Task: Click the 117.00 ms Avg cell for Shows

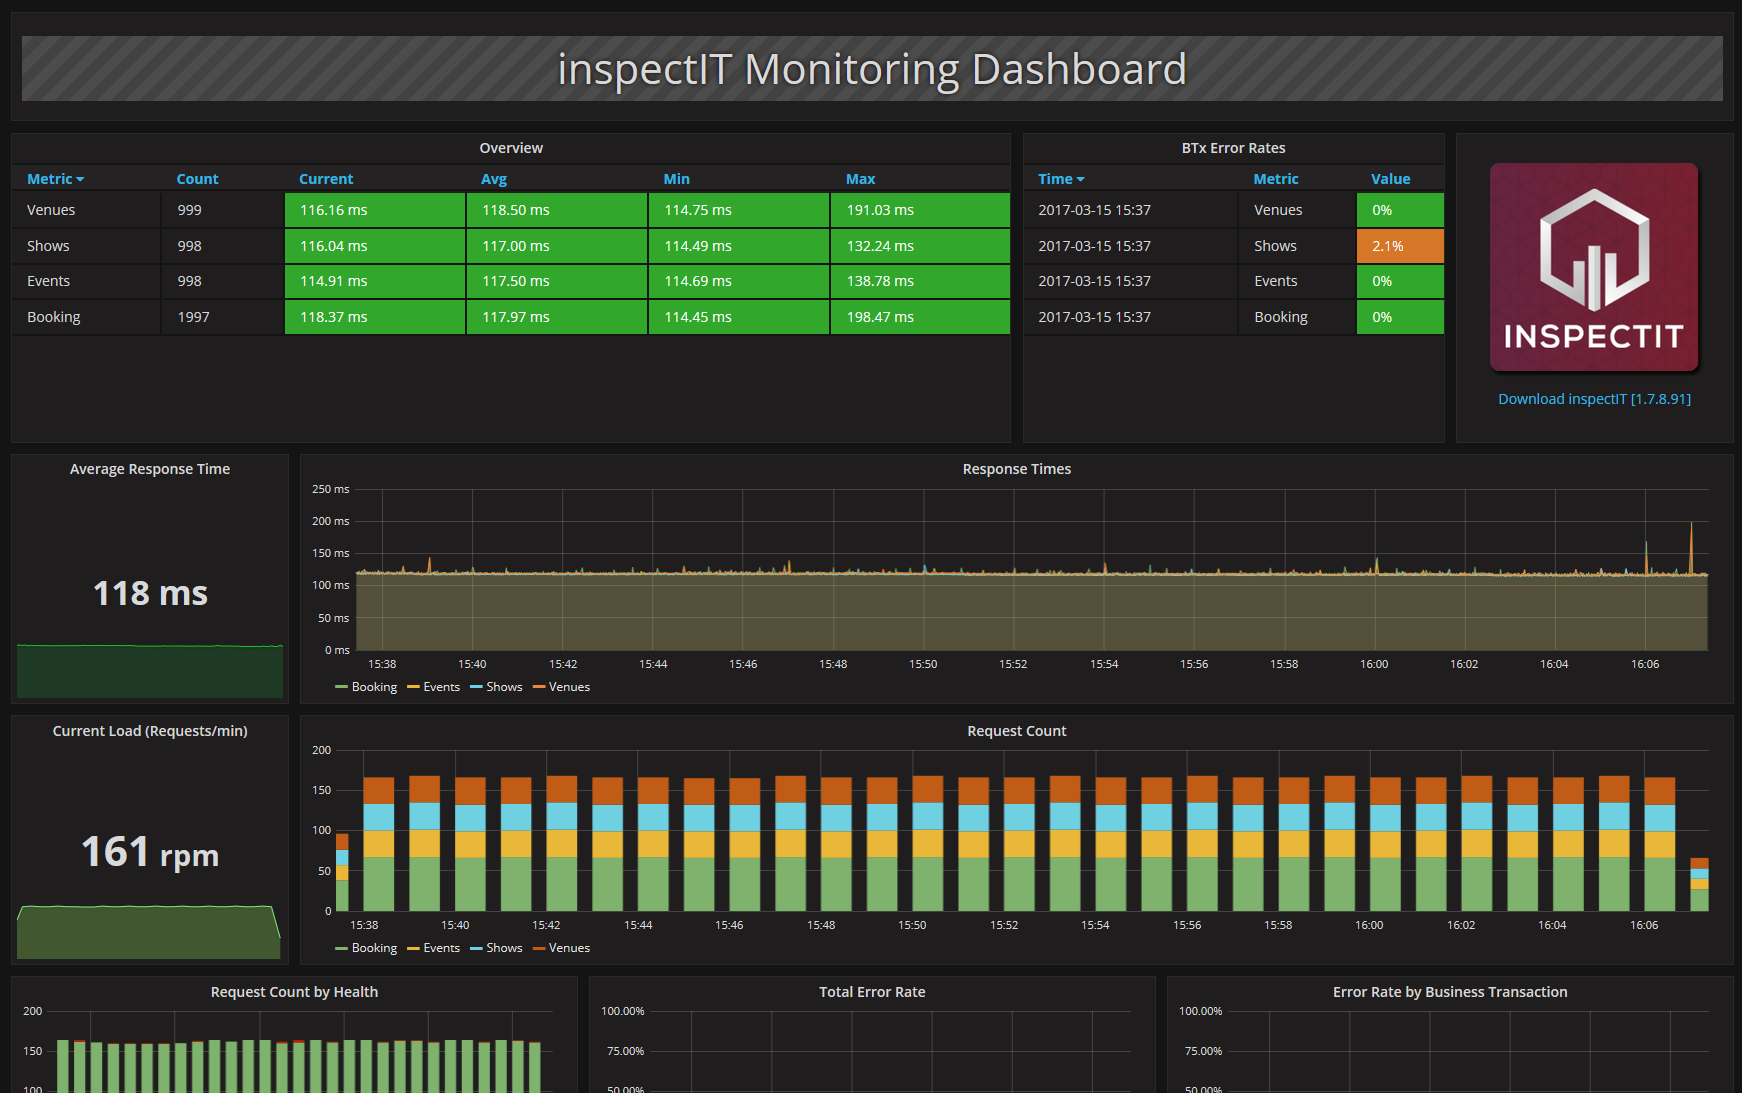Action: (x=557, y=246)
